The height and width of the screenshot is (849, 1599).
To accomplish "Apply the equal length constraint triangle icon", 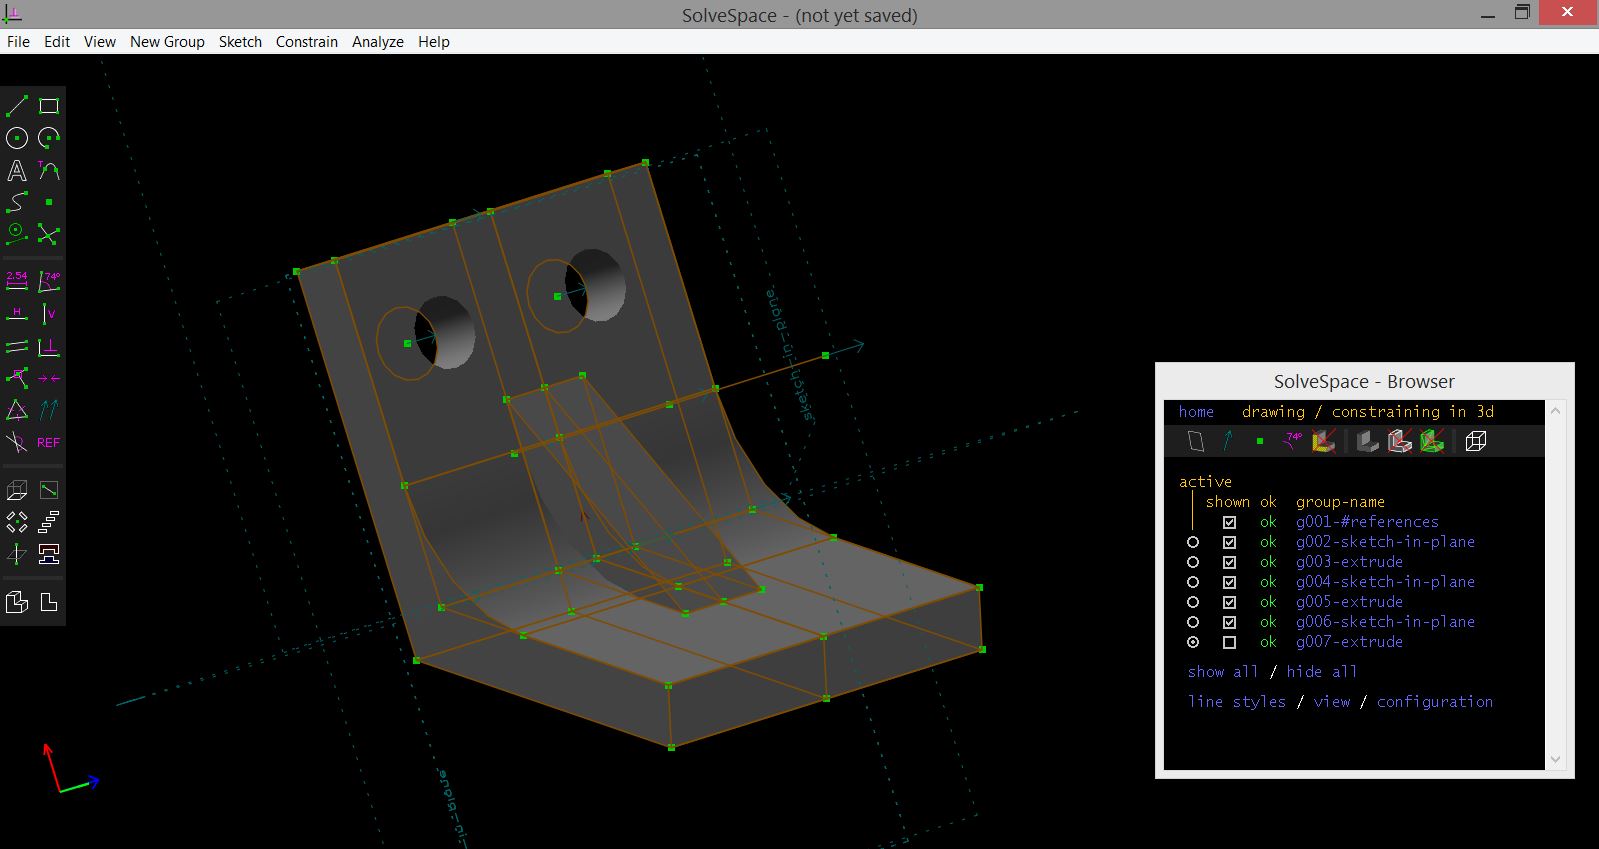I will 17,410.
